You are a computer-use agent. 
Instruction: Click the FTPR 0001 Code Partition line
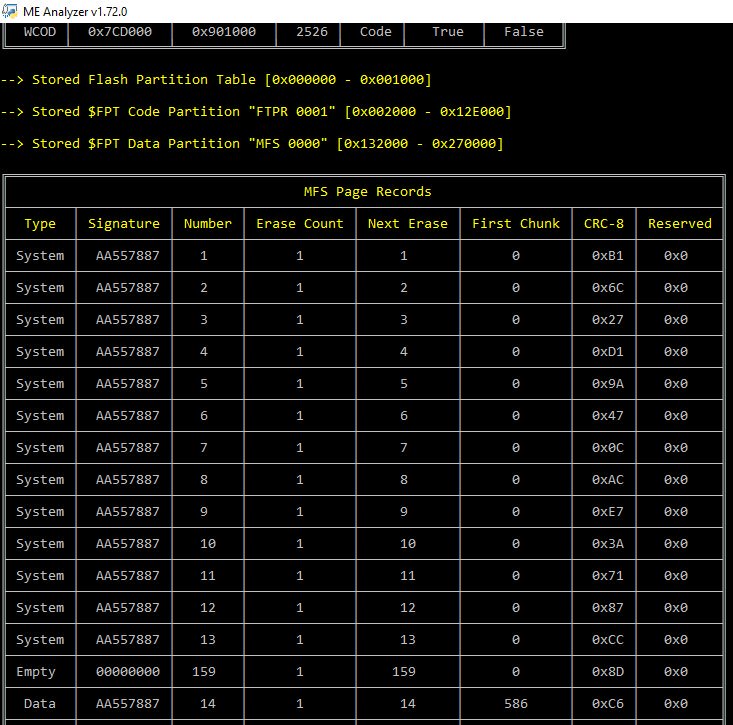tap(256, 112)
